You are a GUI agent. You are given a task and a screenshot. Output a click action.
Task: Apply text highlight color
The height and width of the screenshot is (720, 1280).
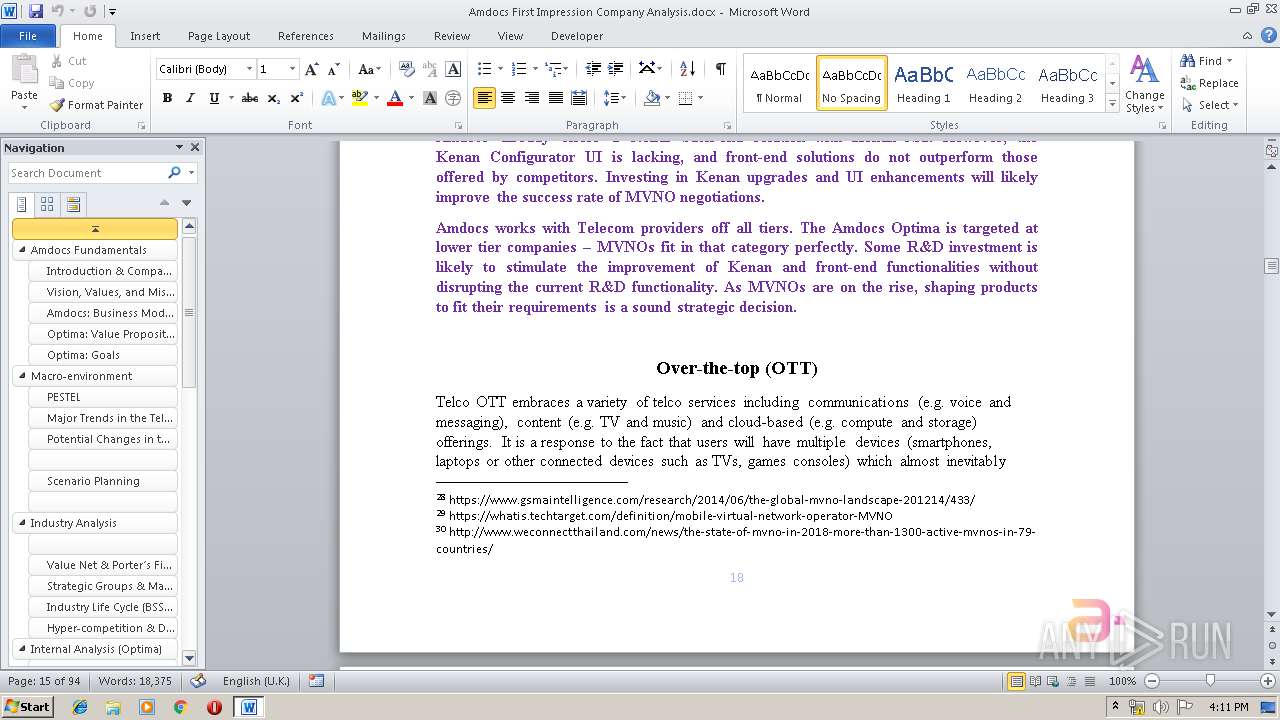[x=360, y=98]
